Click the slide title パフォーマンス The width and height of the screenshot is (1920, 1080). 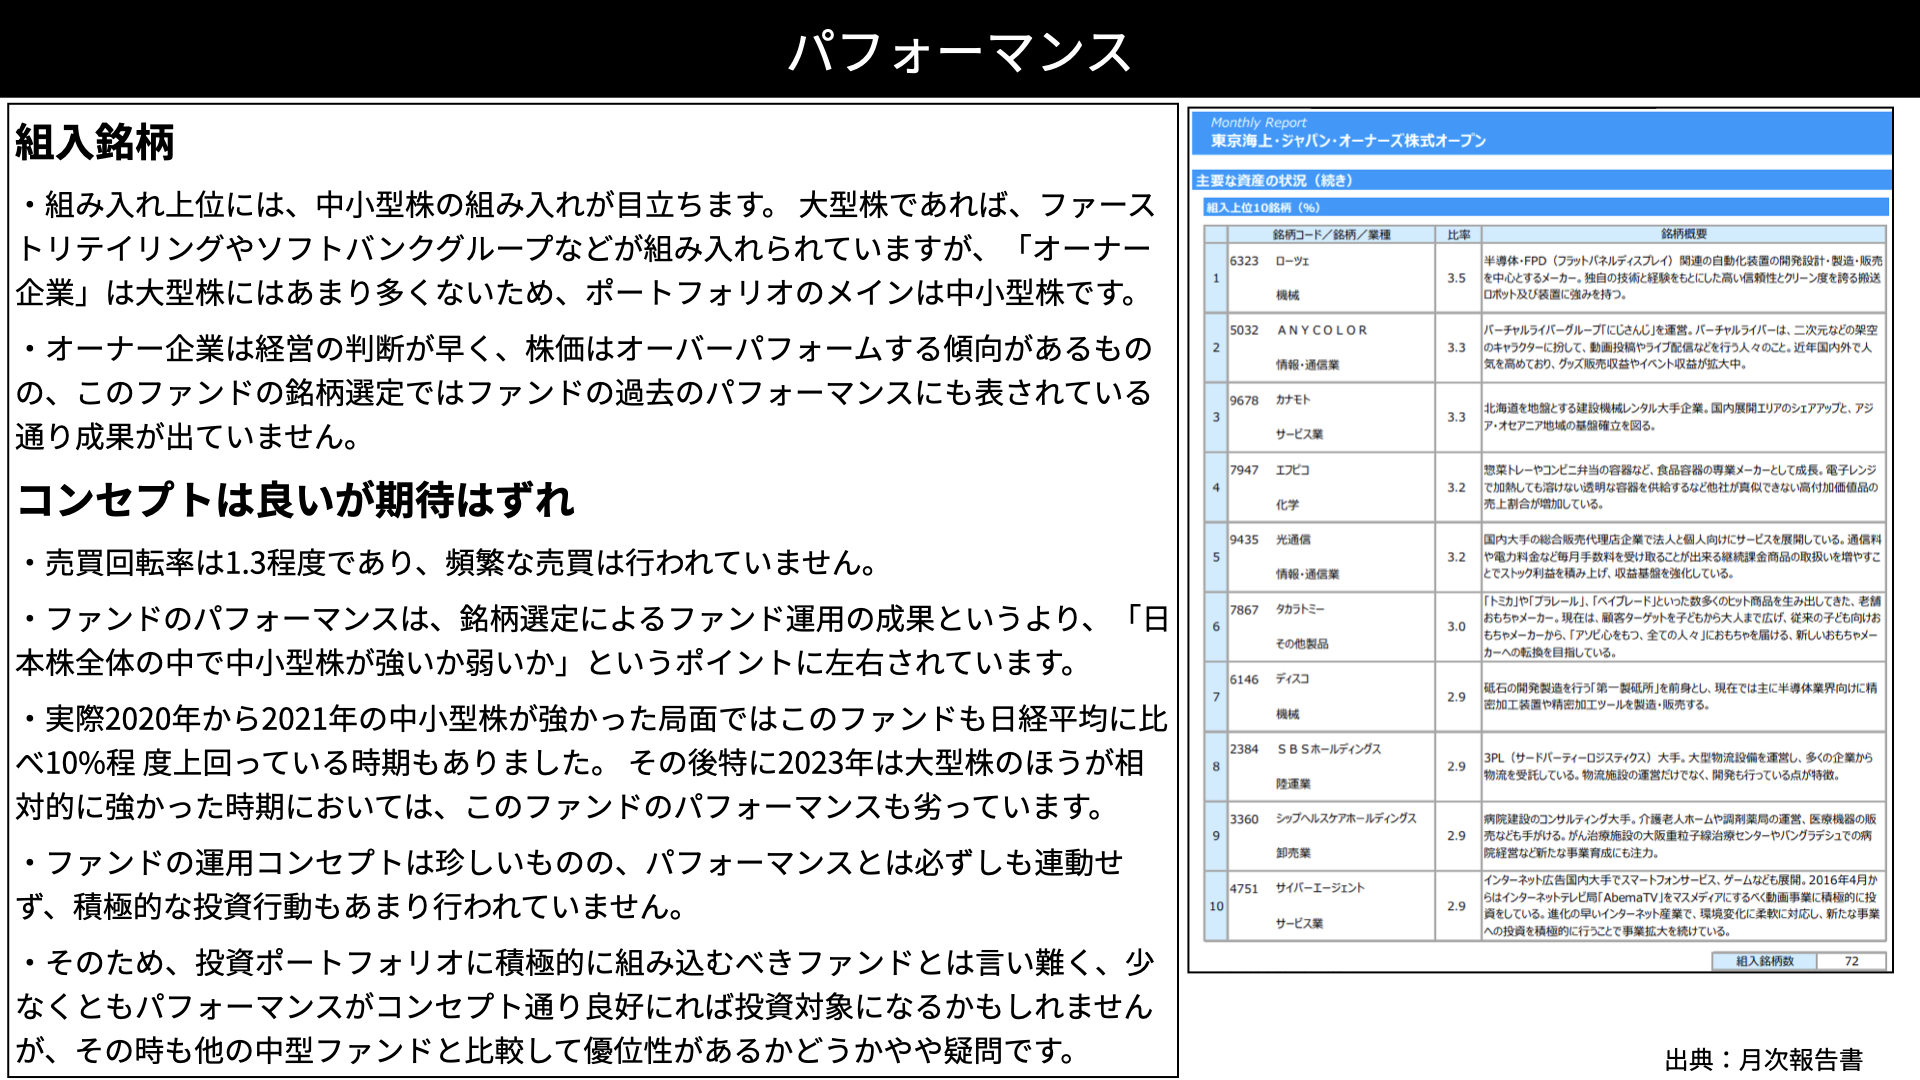tap(959, 51)
